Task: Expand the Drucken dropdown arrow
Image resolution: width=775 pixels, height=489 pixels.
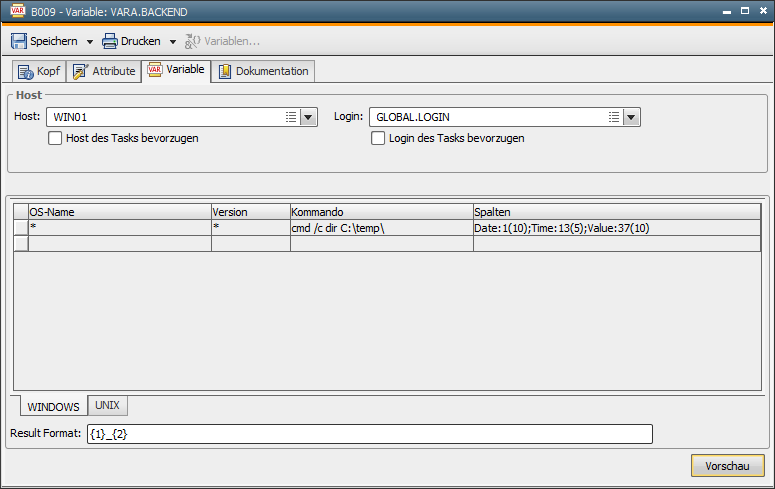Action: click(172, 42)
